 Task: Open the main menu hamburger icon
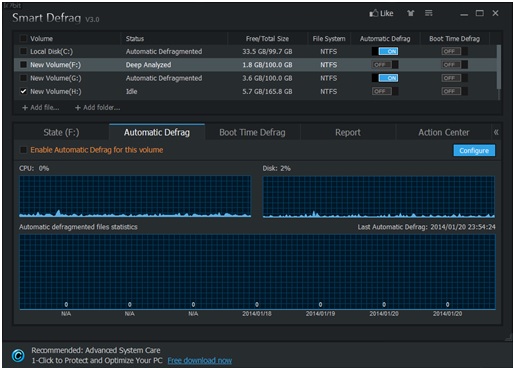pos(429,13)
